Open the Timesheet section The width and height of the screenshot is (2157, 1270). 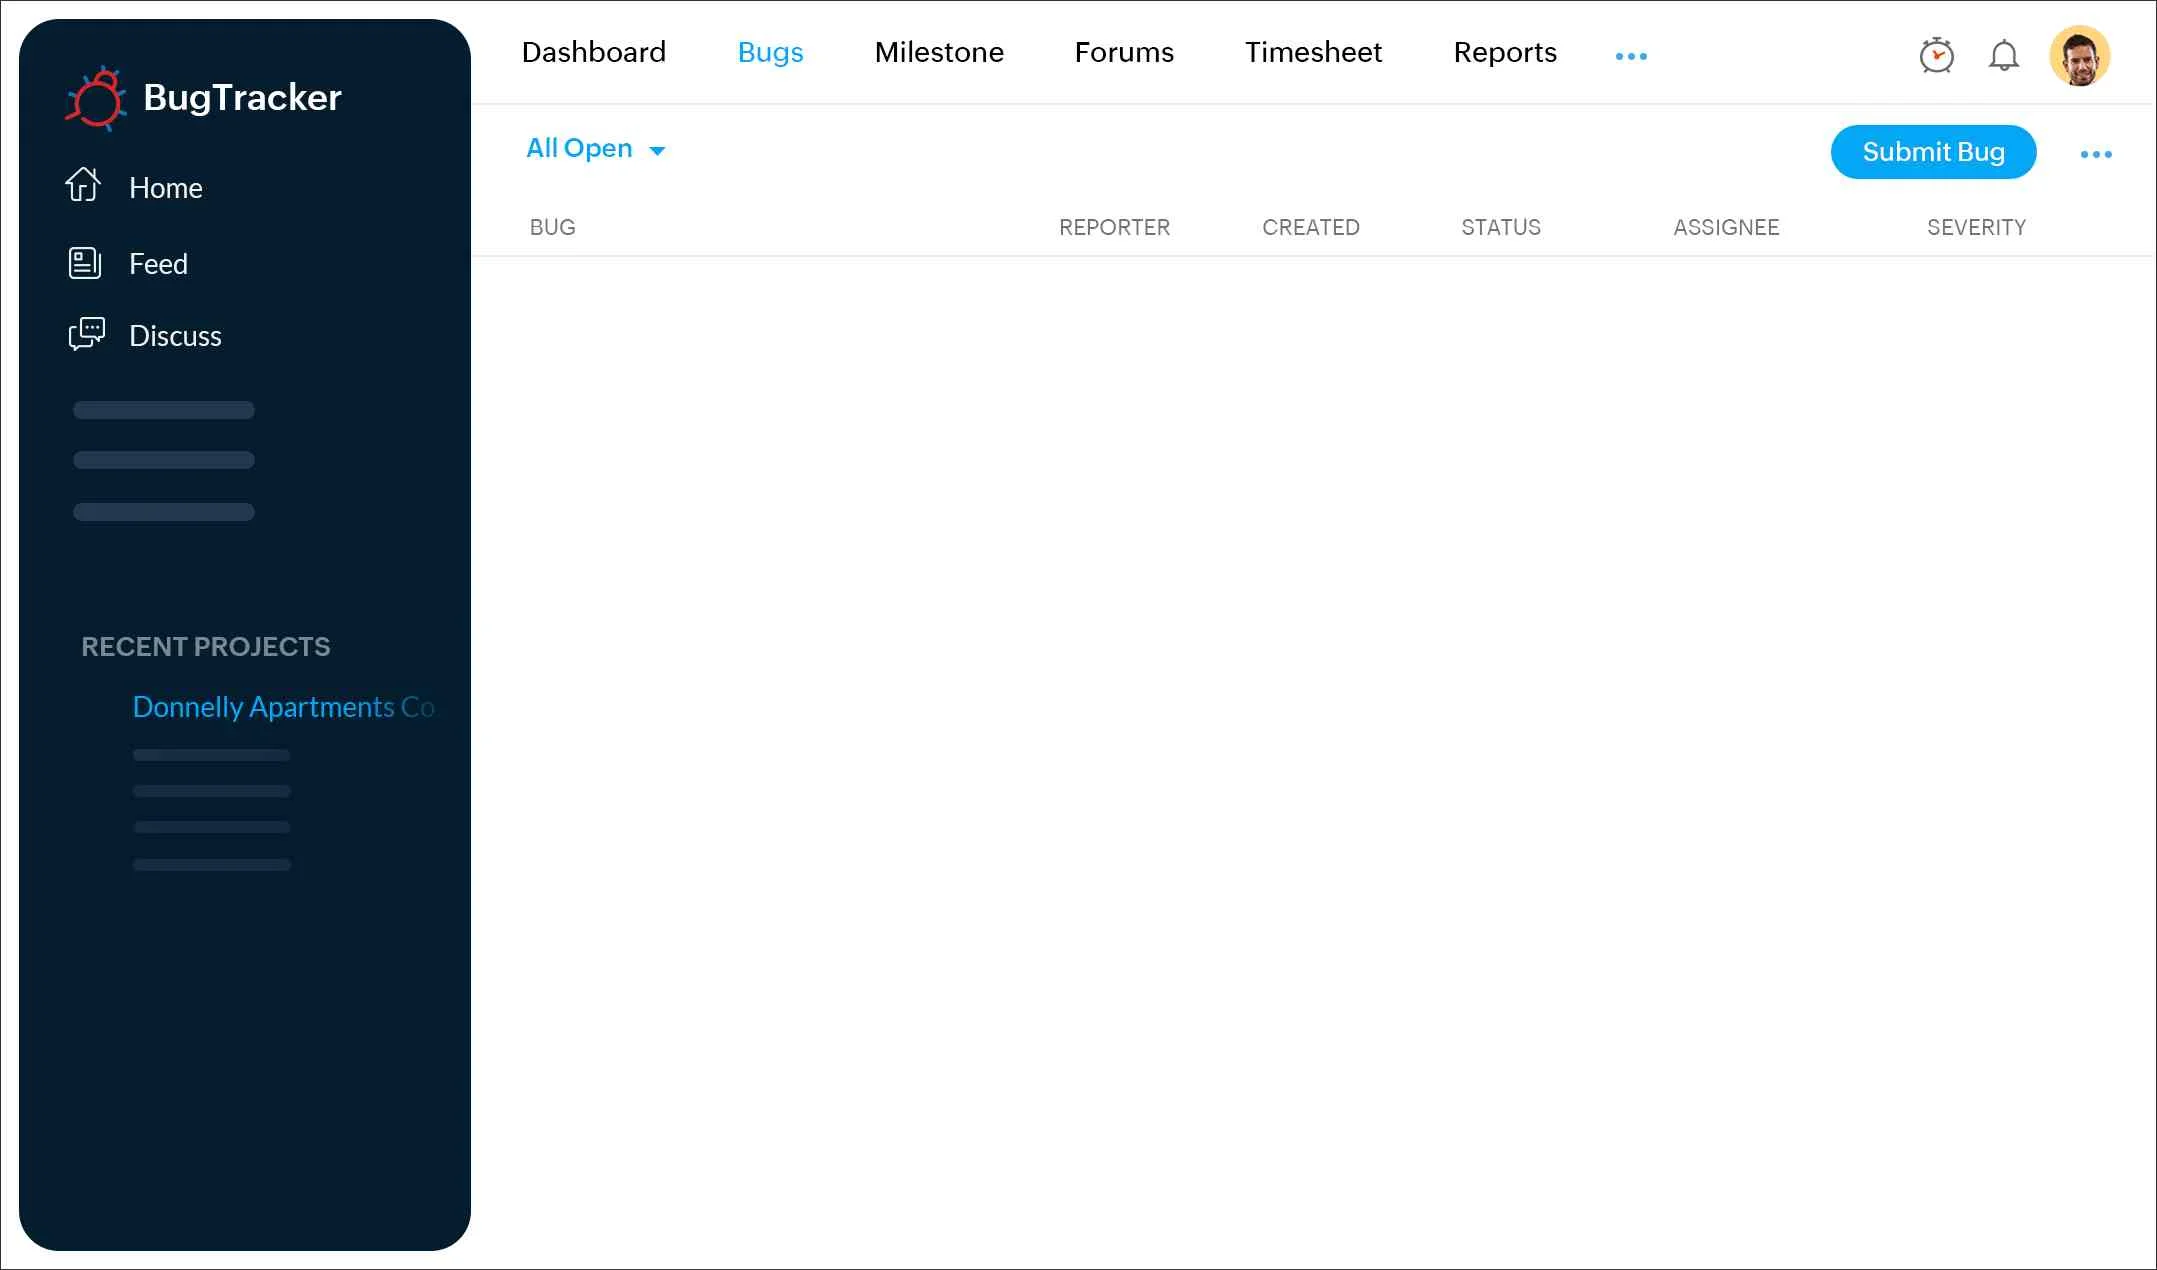pos(1313,52)
